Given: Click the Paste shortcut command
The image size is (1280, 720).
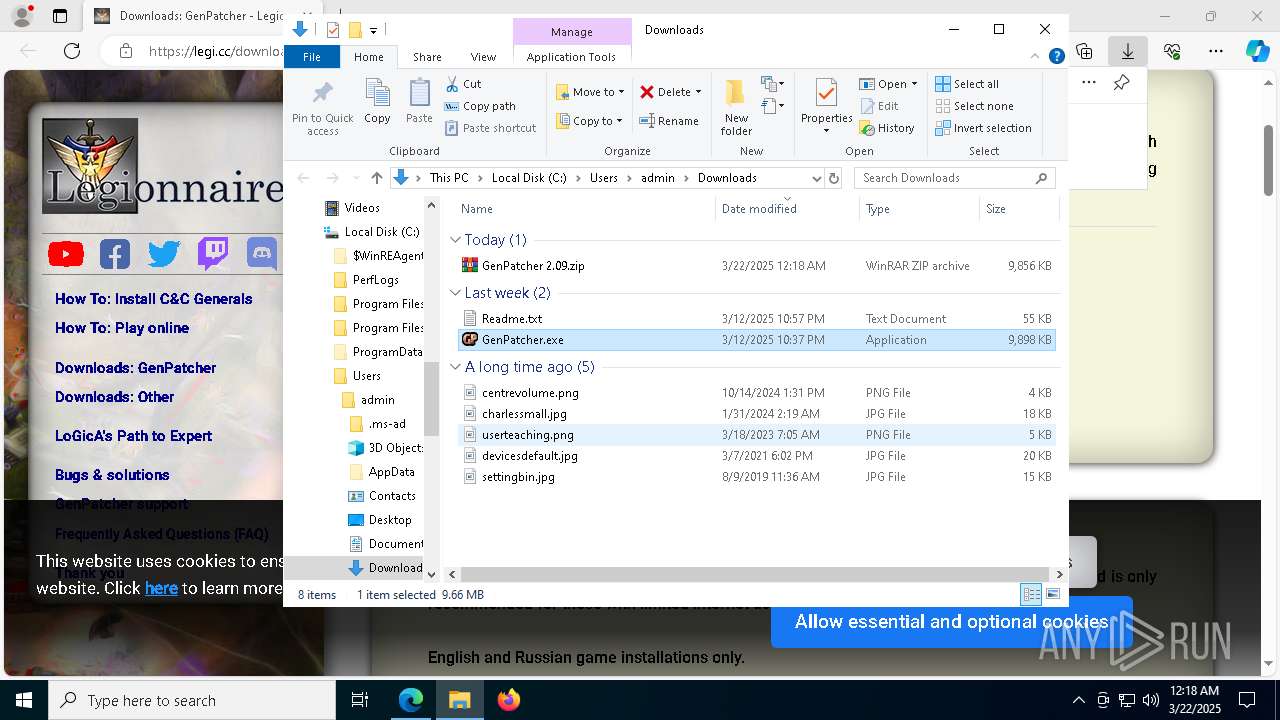Looking at the screenshot, I should pos(490,128).
